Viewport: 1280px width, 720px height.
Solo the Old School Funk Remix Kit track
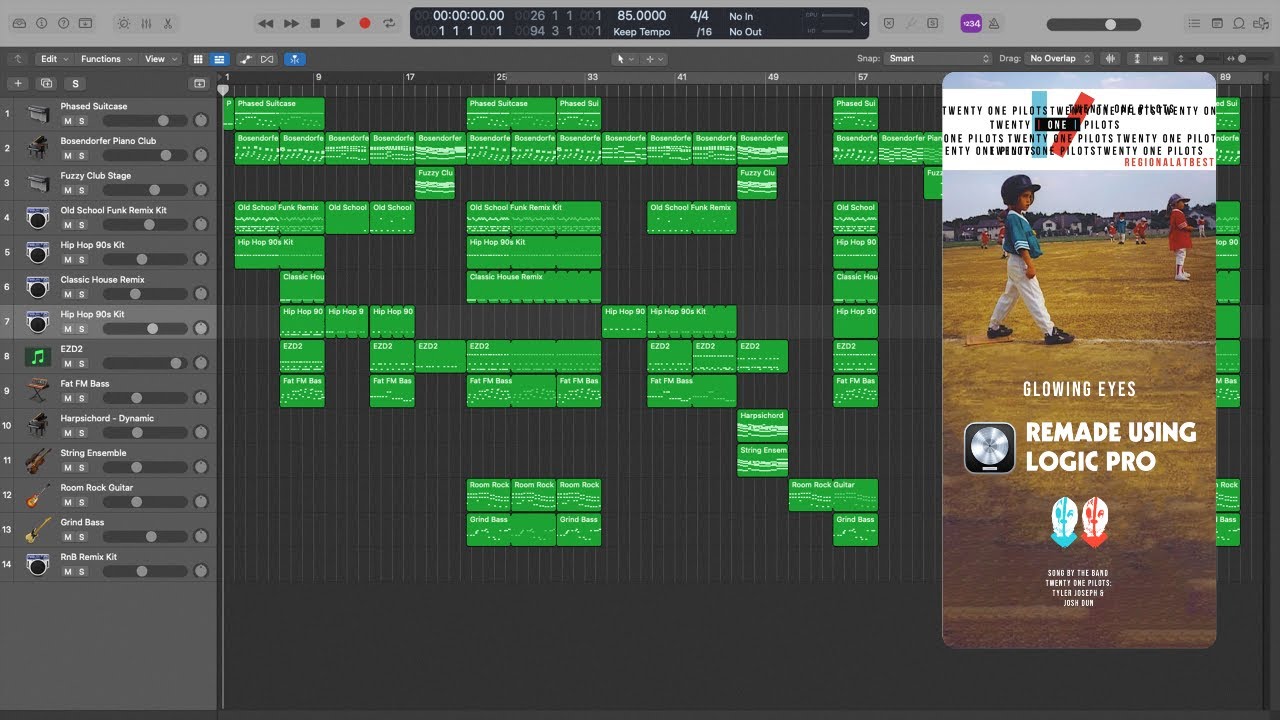(x=82, y=225)
